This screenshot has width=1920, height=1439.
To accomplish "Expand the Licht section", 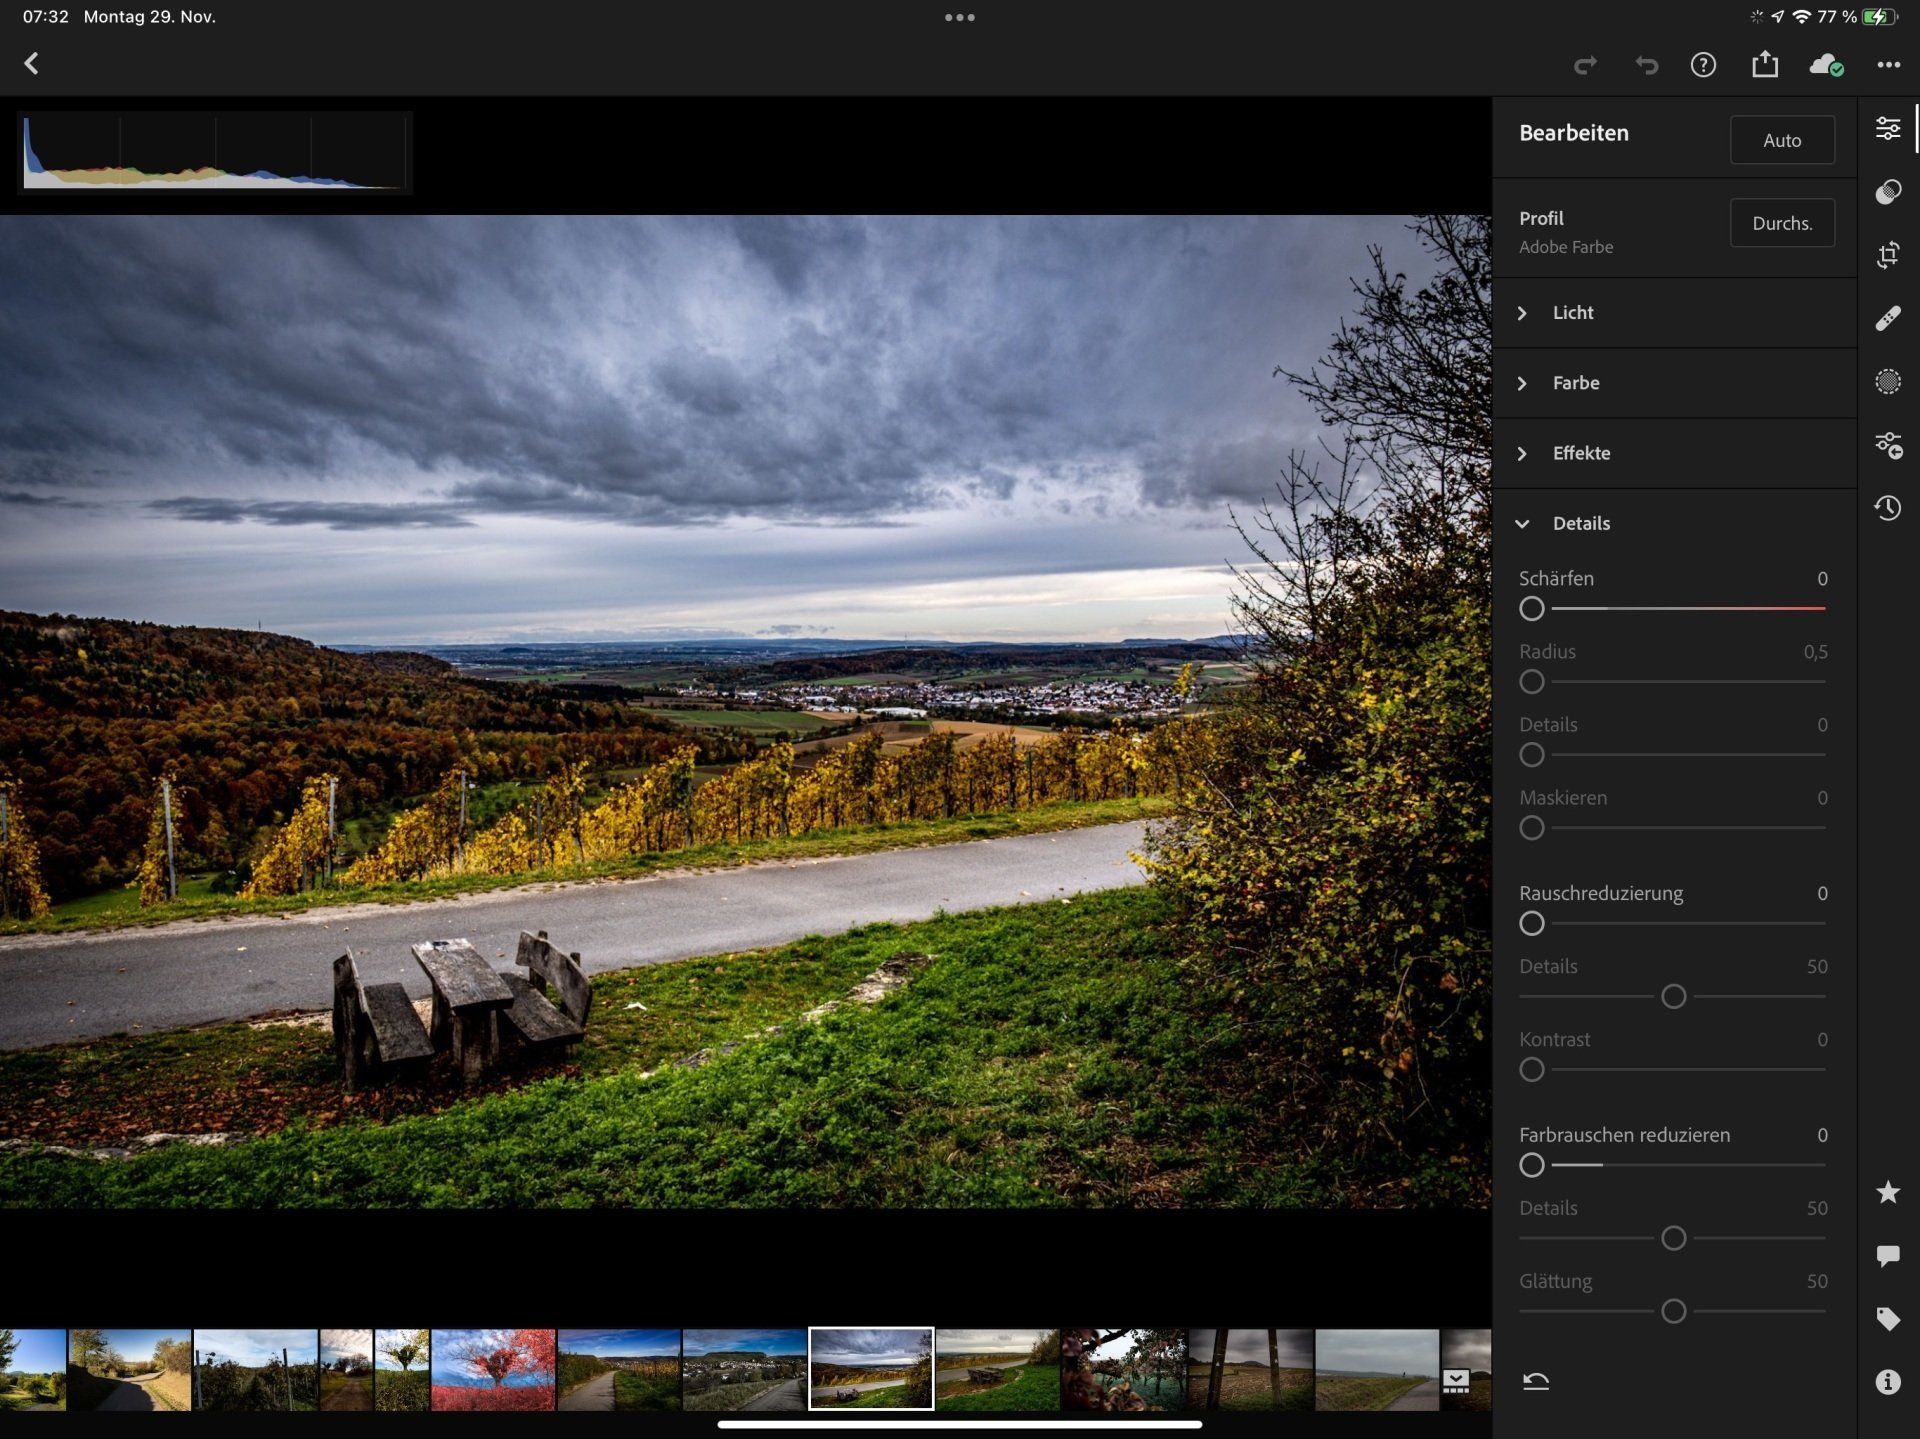I will tap(1573, 313).
